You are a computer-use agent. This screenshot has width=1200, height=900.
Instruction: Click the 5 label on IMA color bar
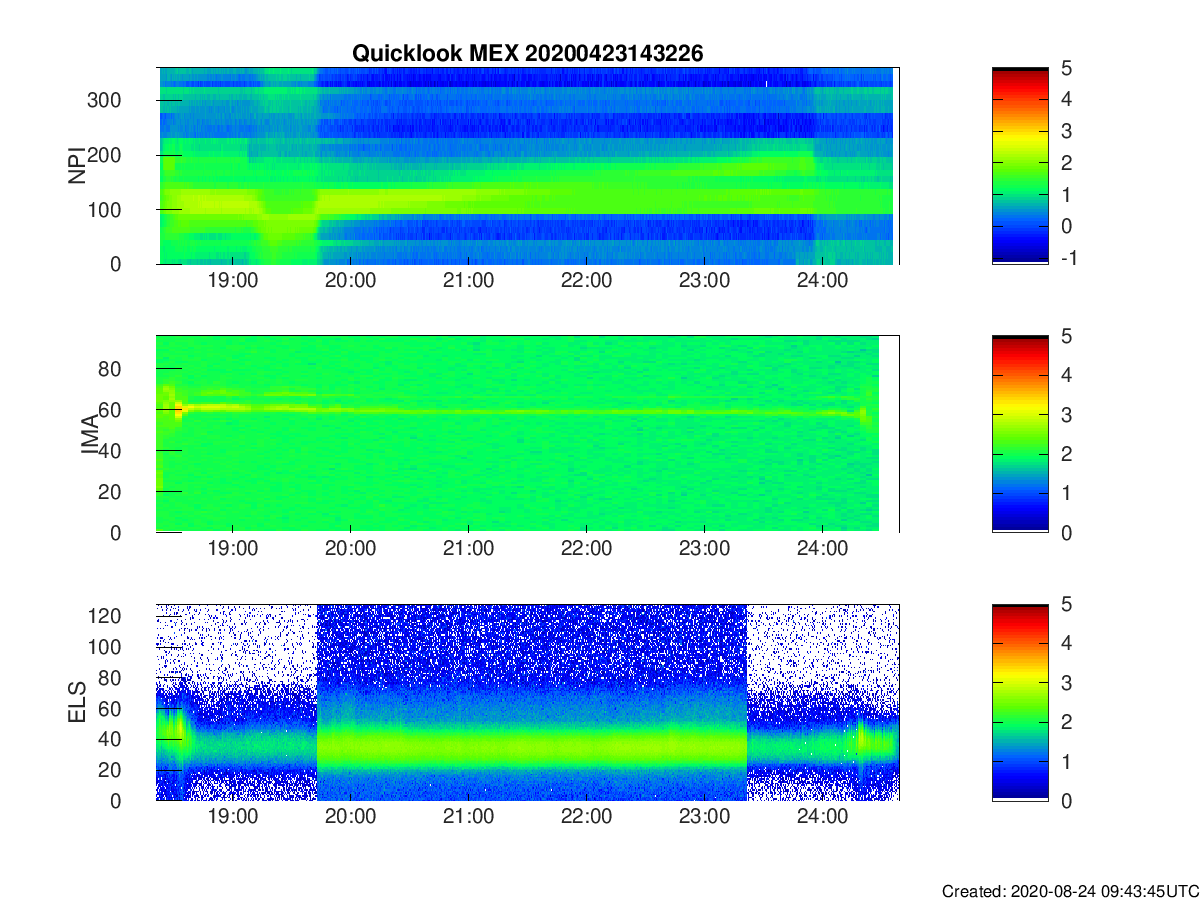coord(1066,336)
